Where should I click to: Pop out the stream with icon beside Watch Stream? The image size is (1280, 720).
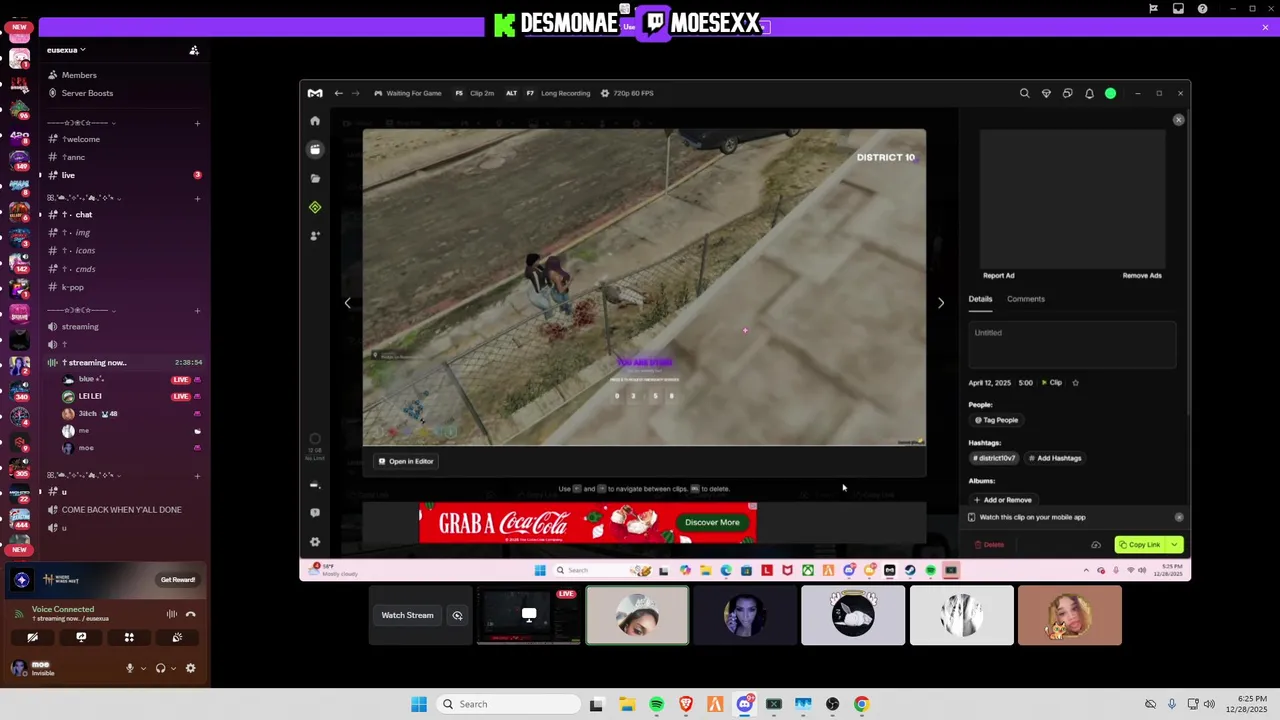pyautogui.click(x=457, y=615)
